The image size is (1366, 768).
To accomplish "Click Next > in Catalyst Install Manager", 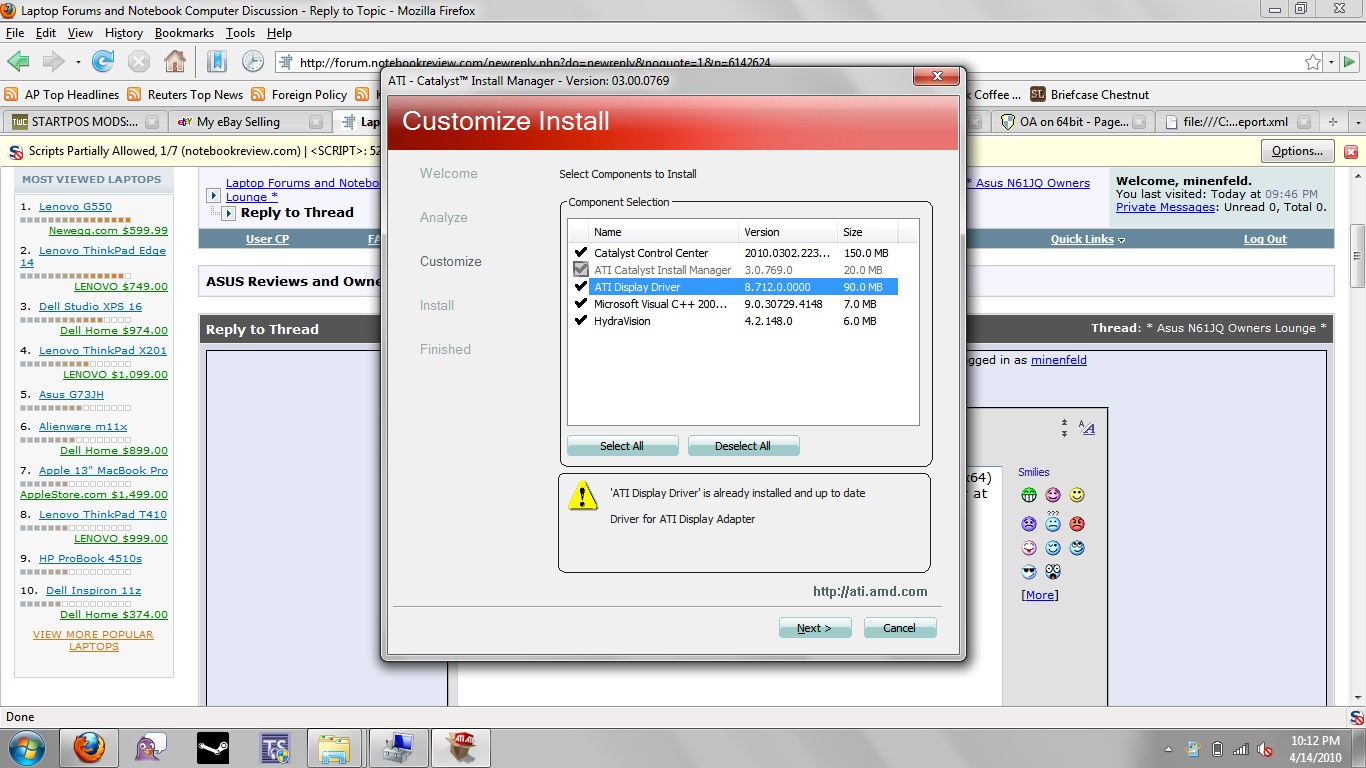I will pyautogui.click(x=815, y=628).
